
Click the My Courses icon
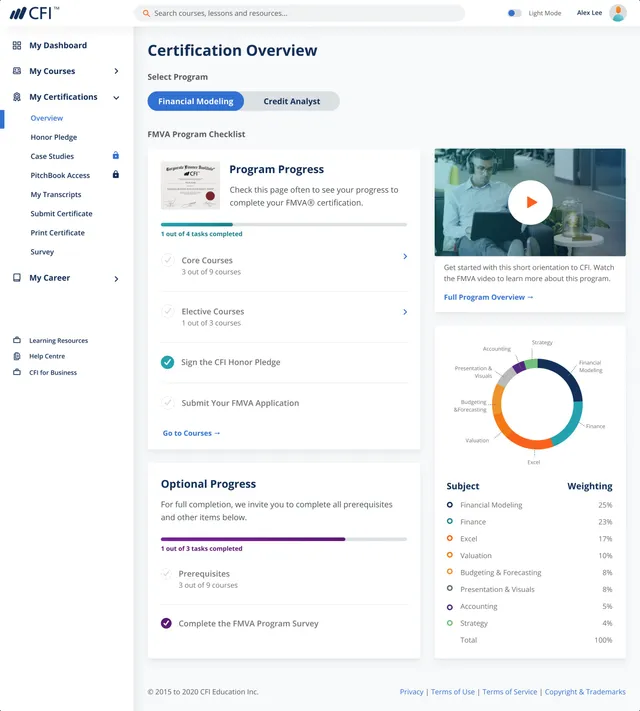pyautogui.click(x=17, y=71)
